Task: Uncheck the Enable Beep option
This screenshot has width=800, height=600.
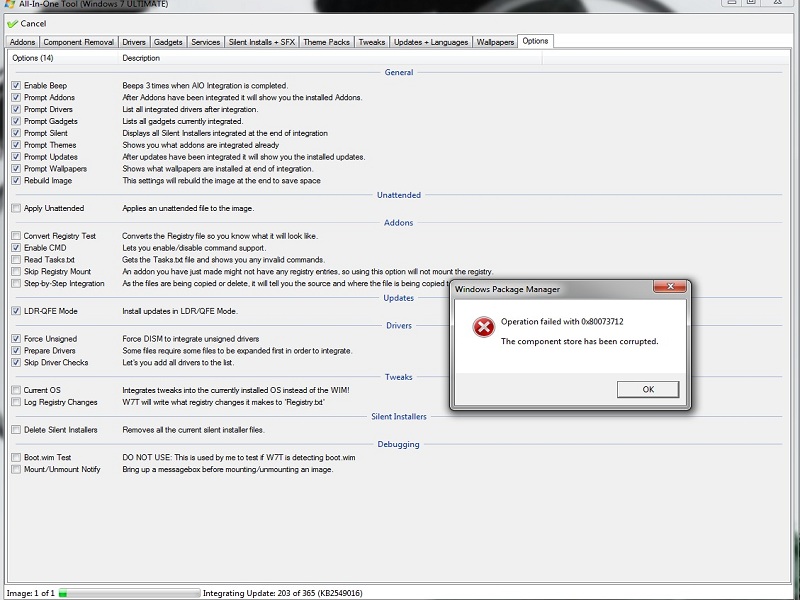Action: point(16,86)
